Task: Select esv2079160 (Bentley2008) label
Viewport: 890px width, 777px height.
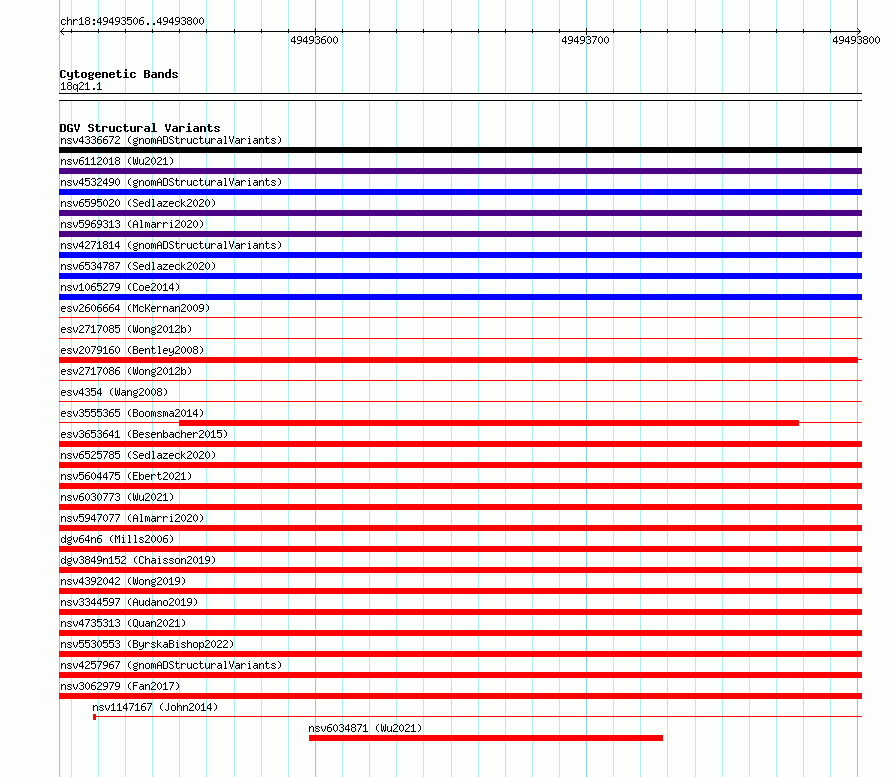Action: coord(132,350)
